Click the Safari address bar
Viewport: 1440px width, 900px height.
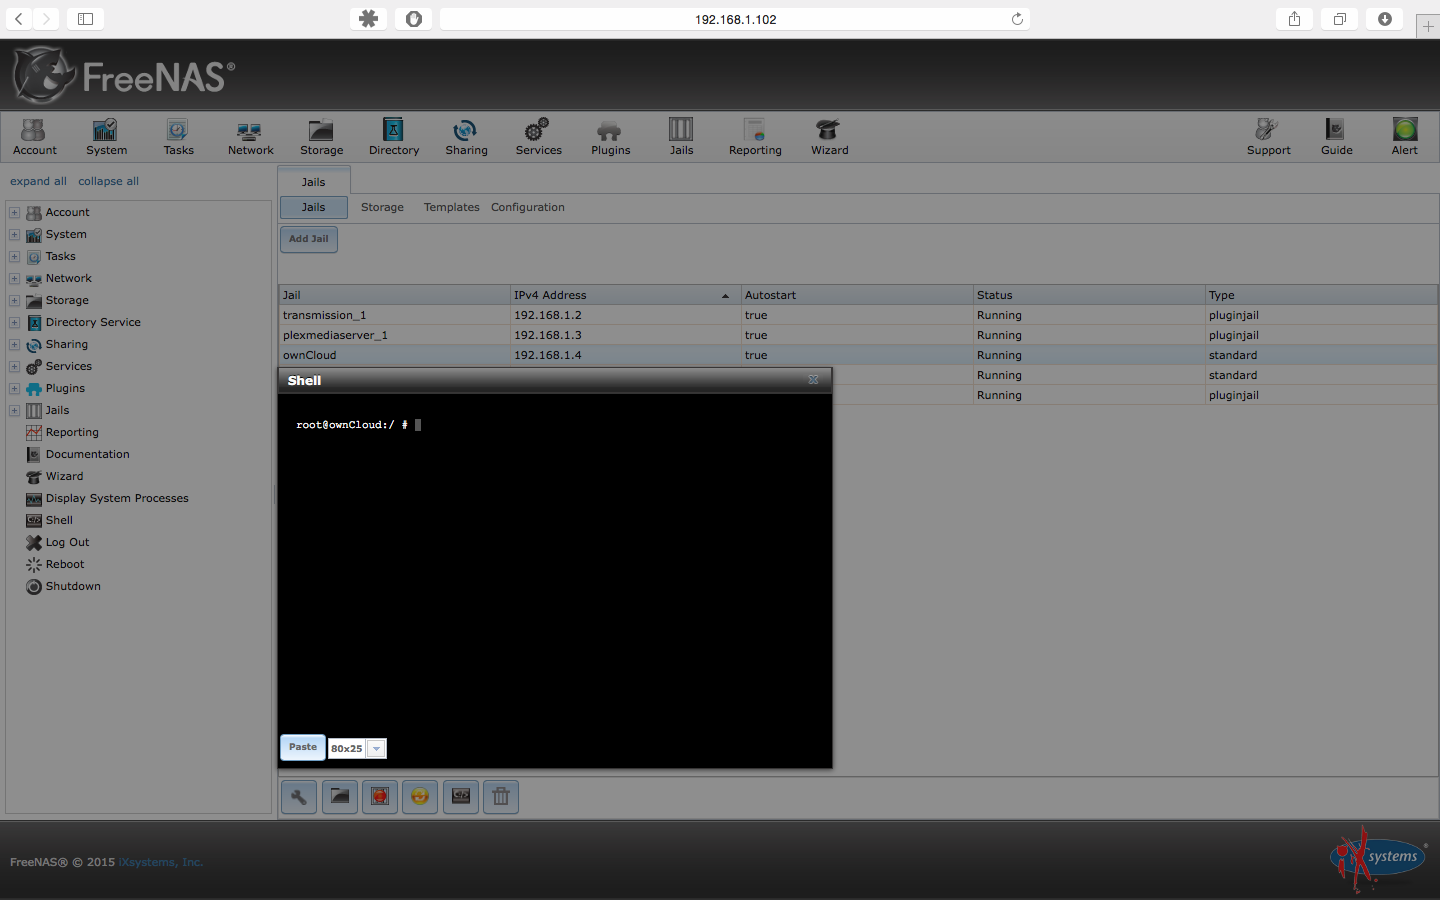[x=735, y=19]
